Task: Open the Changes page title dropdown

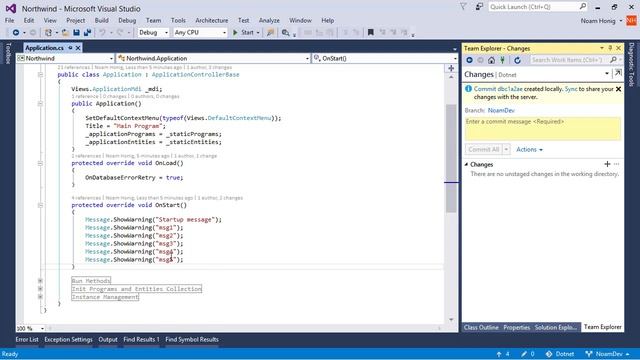Action: coord(607,73)
